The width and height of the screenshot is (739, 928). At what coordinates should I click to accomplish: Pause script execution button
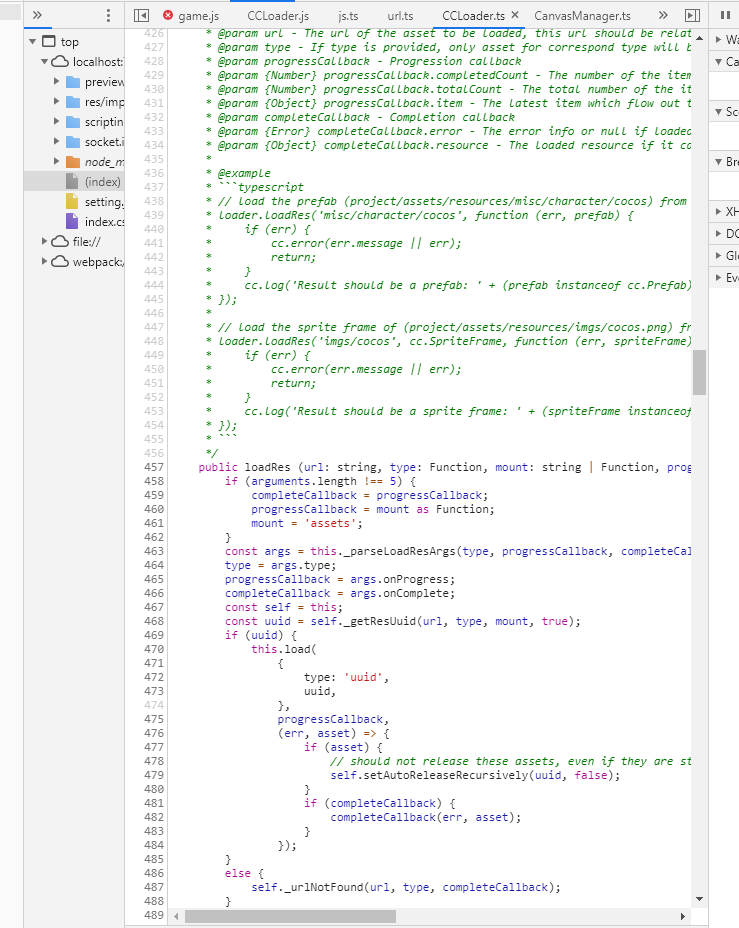pyautogui.click(x=725, y=15)
